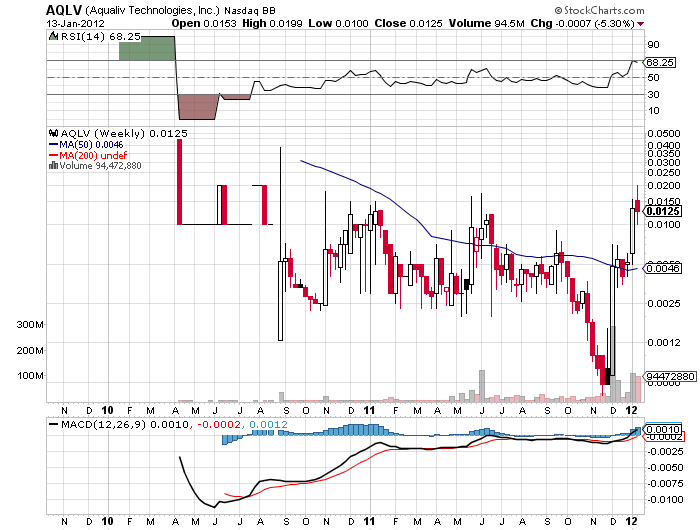Click the blue 0.0046 MA value tag
Image resolution: width=700 pixels, height=530 pixels.
coord(663,268)
